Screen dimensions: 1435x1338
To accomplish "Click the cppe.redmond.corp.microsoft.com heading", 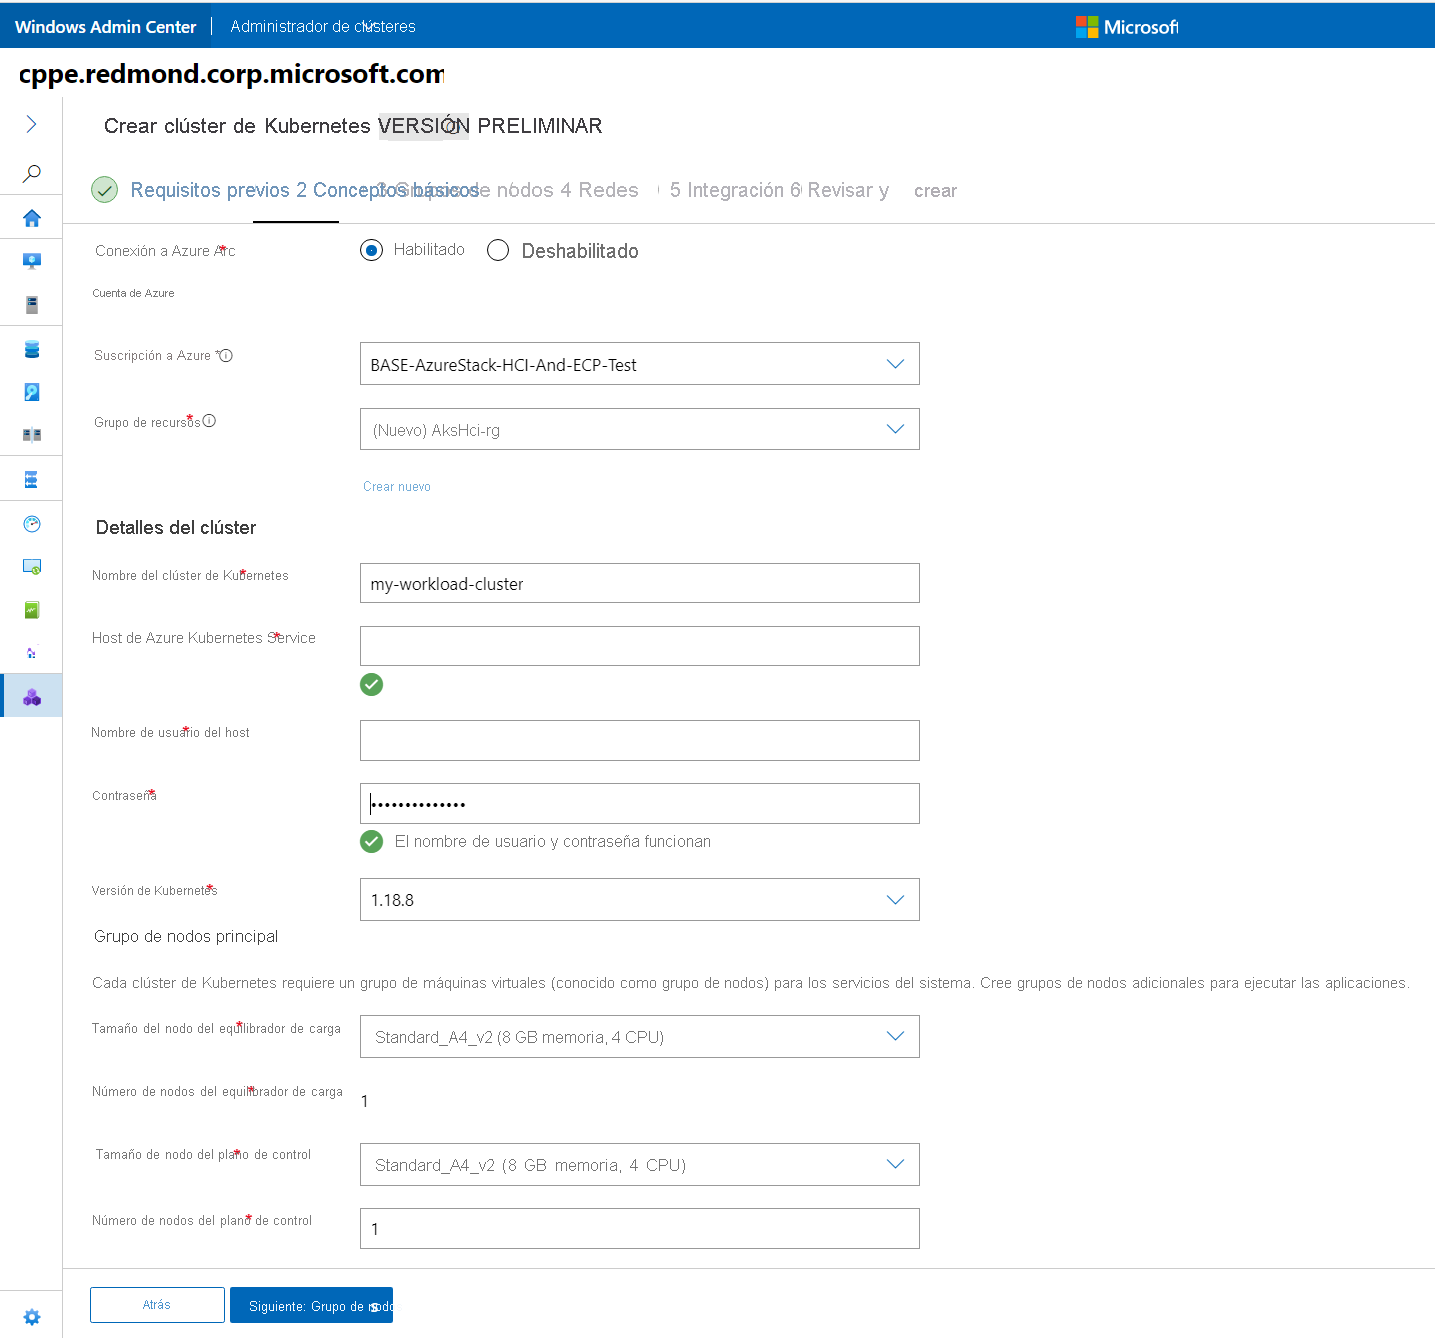I will tap(231, 74).
